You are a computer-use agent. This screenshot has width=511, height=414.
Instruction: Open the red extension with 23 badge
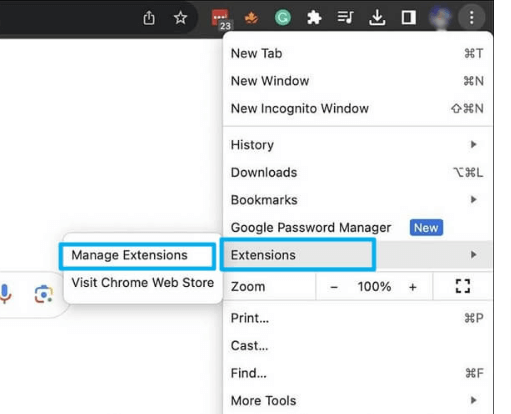(x=221, y=19)
